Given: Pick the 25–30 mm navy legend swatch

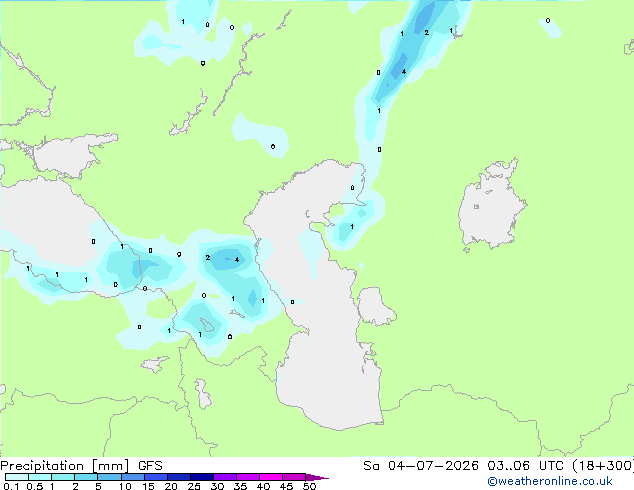Looking at the screenshot, I should (201, 477).
